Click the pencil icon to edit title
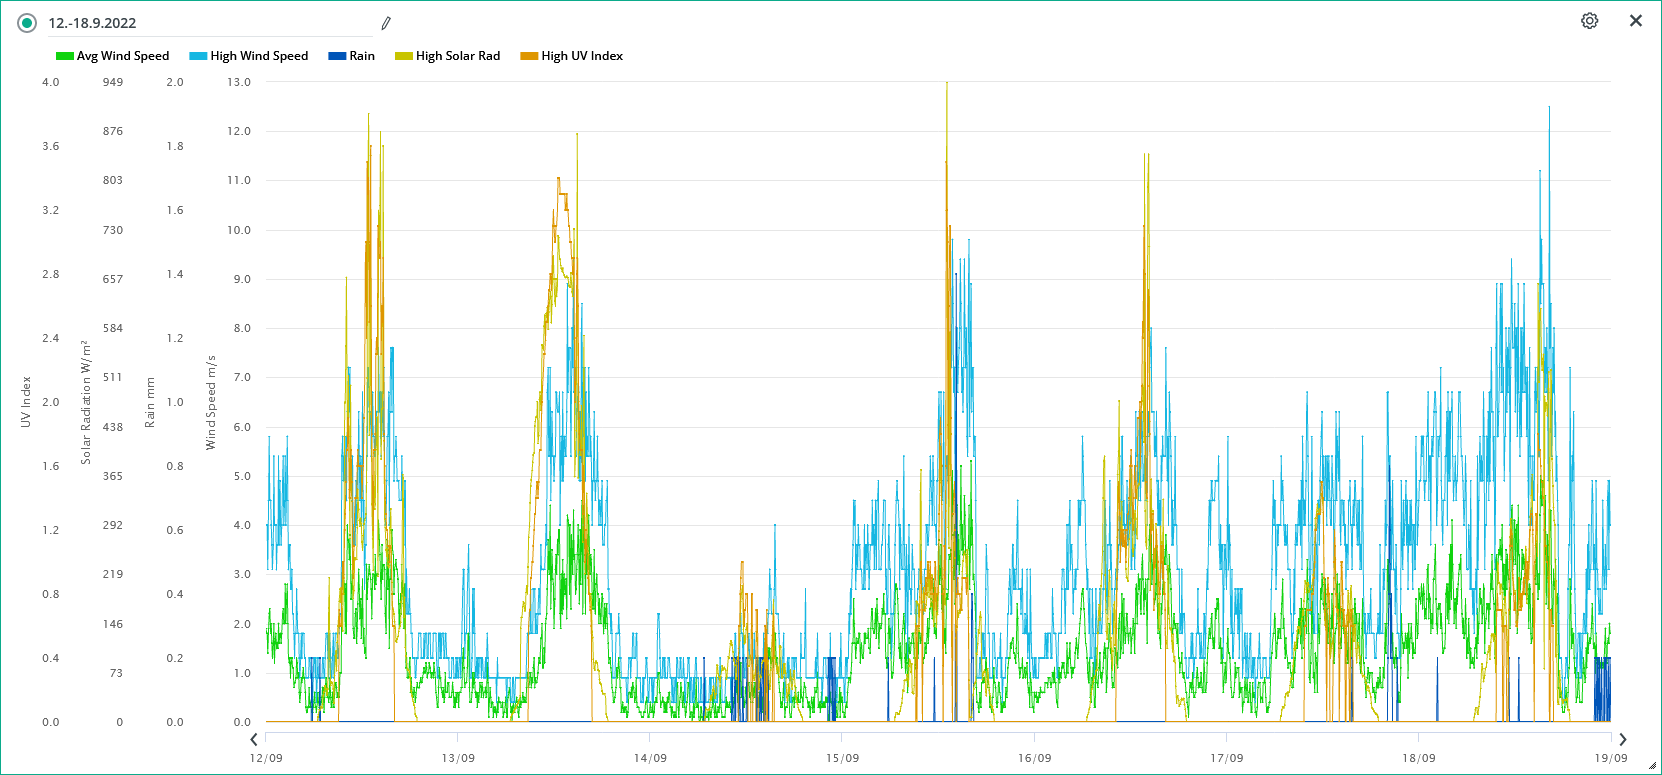Image resolution: width=1662 pixels, height=775 pixels. point(386,23)
